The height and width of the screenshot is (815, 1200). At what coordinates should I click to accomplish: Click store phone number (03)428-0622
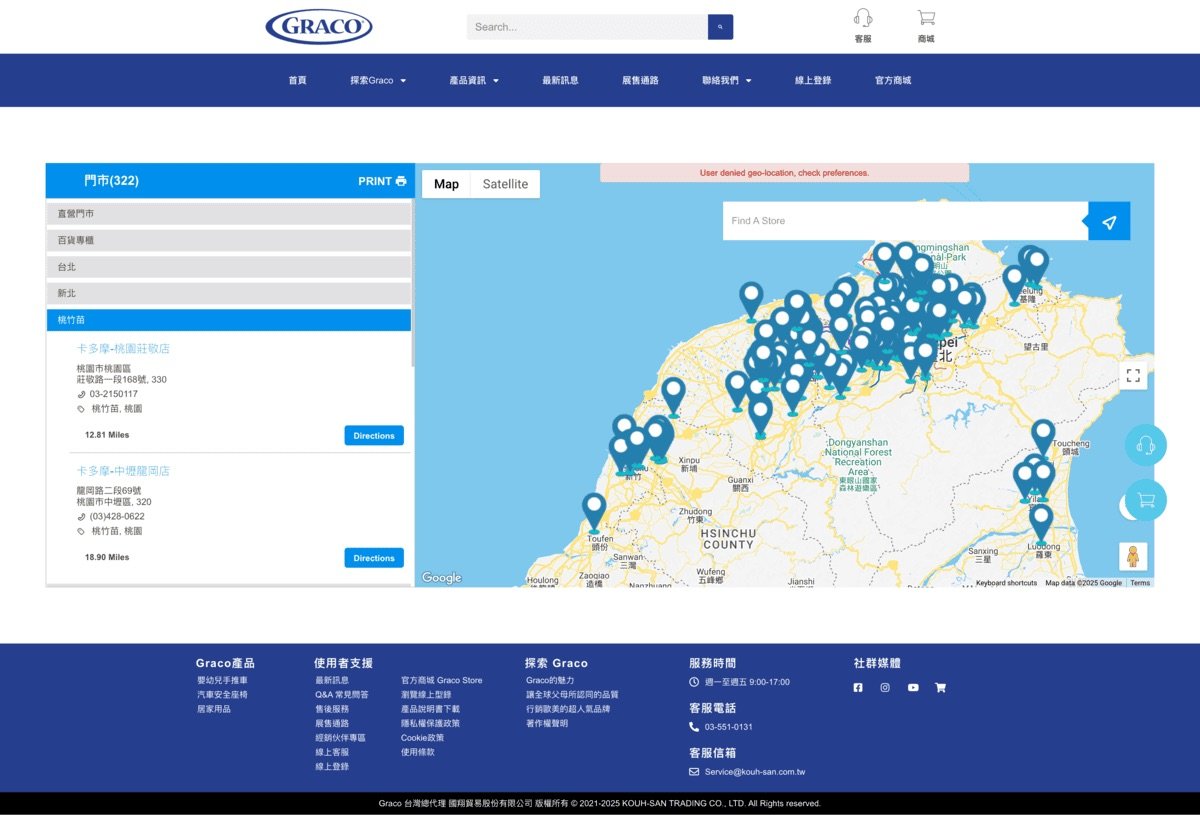[117, 517]
